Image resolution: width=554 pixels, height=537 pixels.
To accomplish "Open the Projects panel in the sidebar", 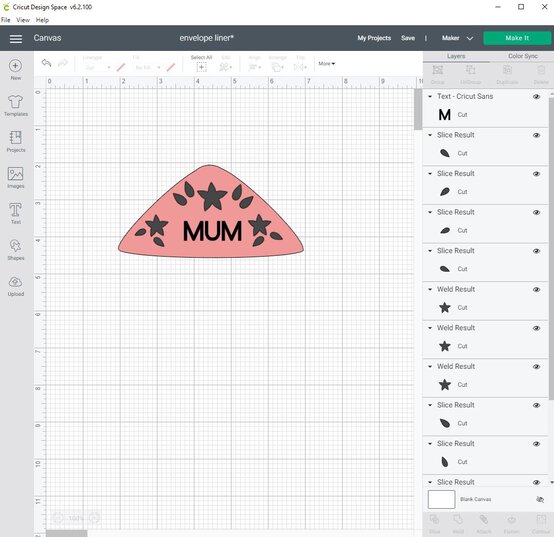I will coord(16,142).
